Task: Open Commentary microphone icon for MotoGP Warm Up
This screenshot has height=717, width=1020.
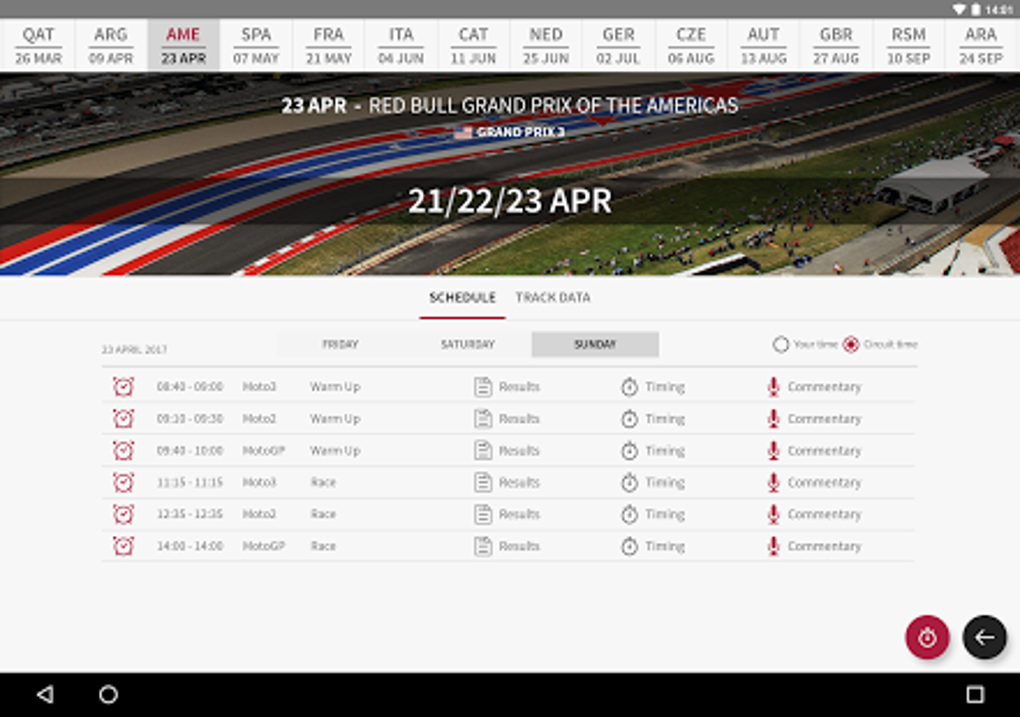Action: [773, 450]
